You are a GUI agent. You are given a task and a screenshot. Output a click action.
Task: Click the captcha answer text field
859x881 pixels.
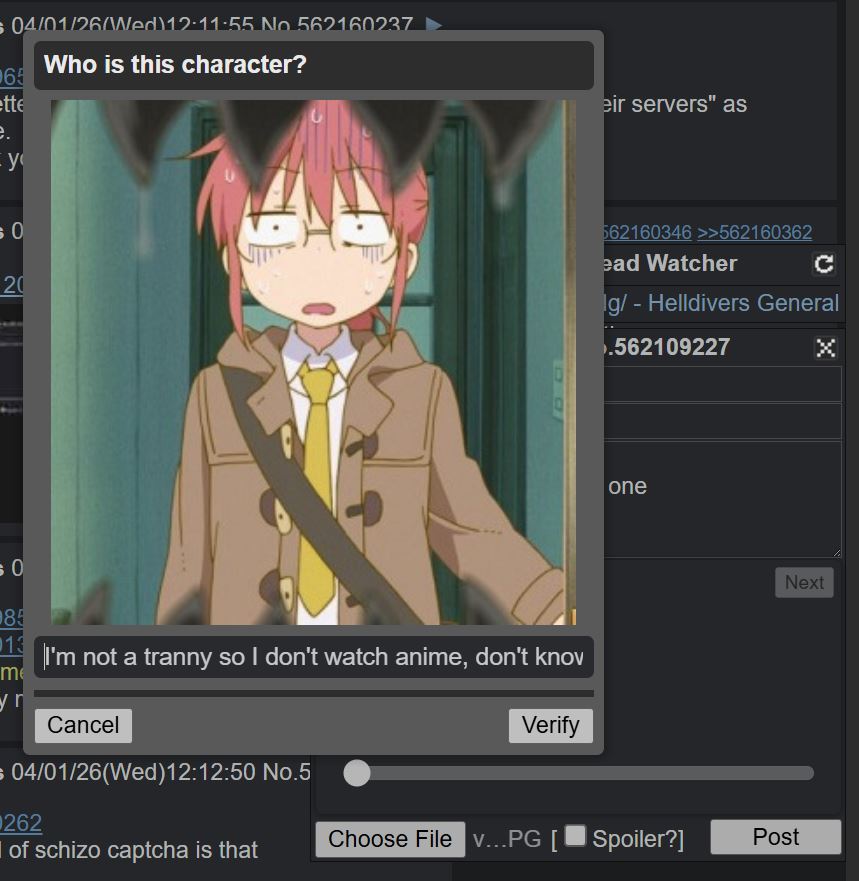pos(314,657)
